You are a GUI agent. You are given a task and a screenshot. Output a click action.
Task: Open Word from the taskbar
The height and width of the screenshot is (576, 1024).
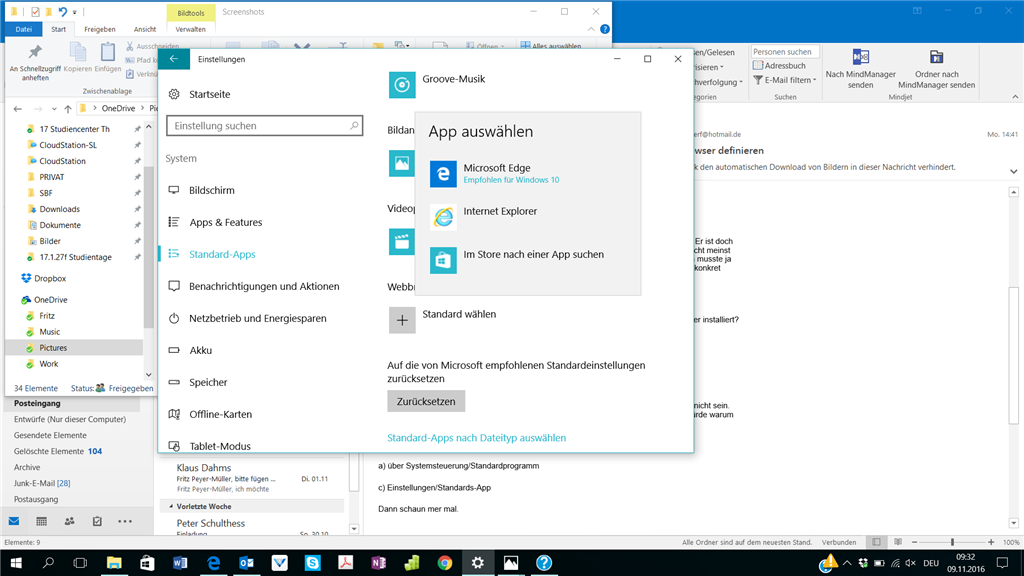(x=180, y=562)
